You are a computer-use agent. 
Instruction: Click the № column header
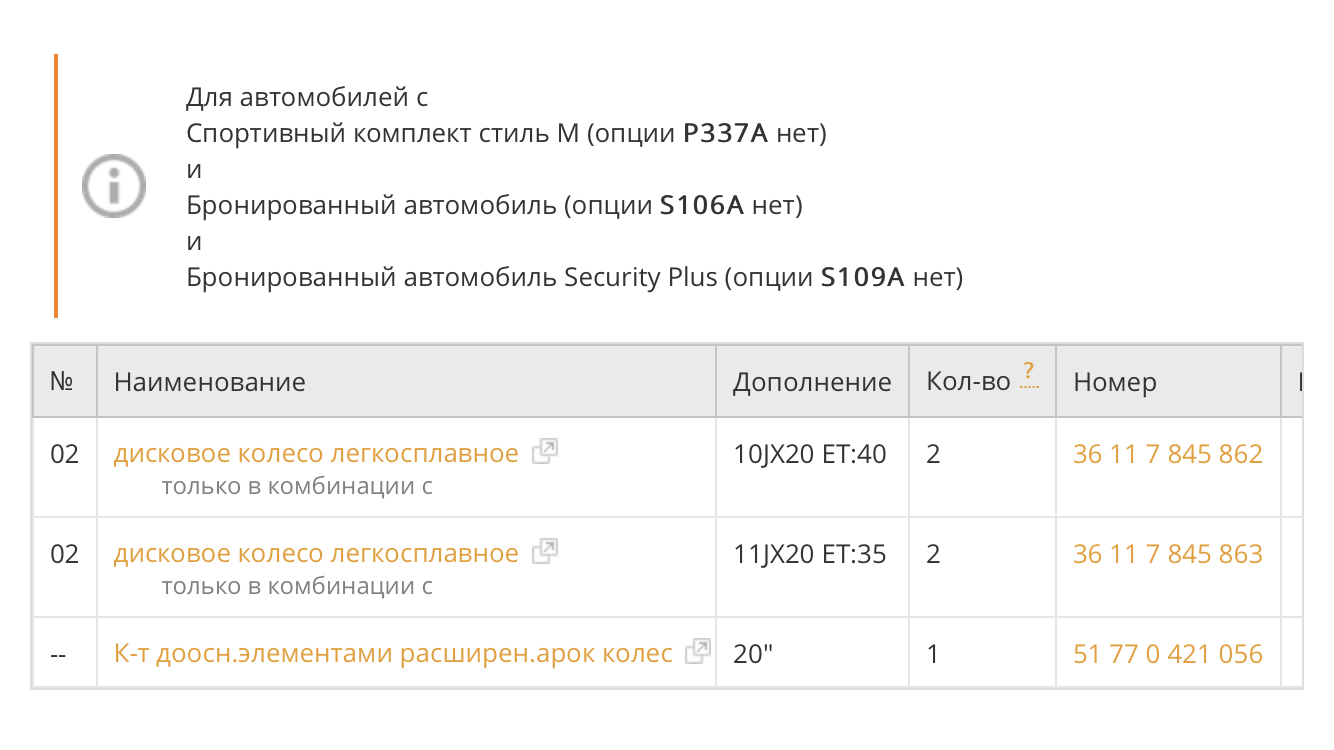pos(64,381)
